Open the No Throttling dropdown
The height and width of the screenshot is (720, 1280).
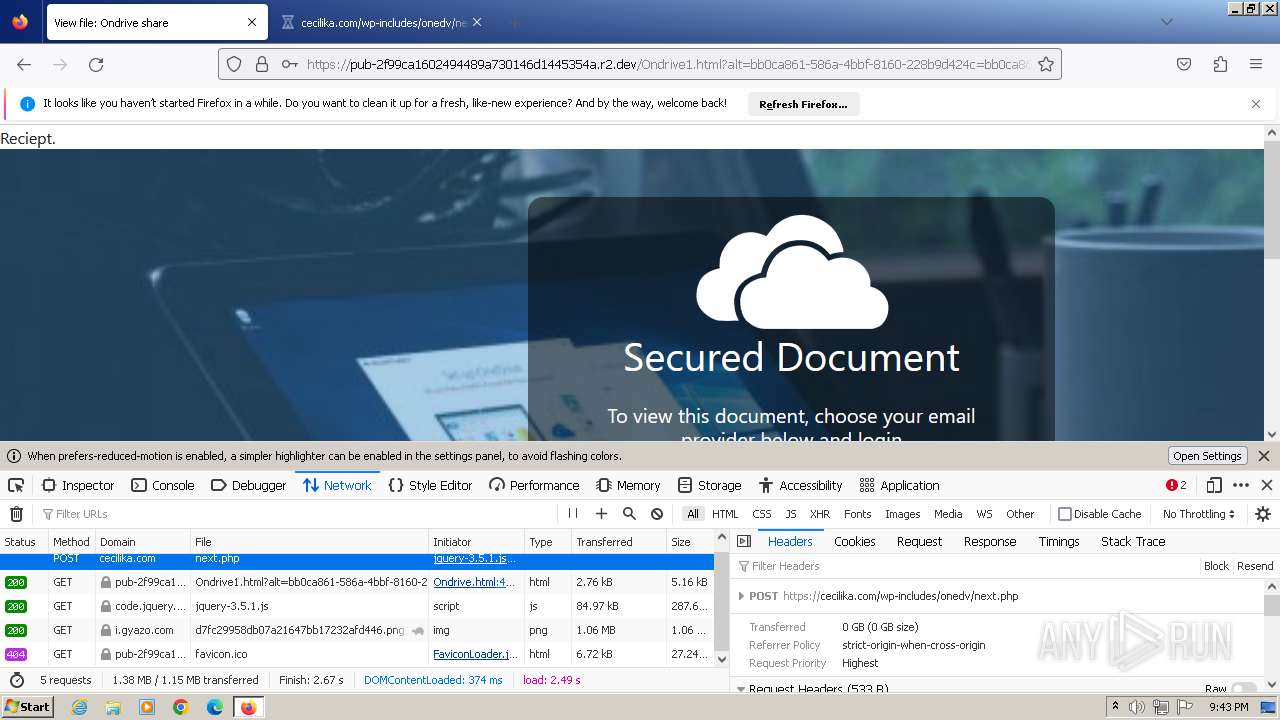tap(1198, 514)
